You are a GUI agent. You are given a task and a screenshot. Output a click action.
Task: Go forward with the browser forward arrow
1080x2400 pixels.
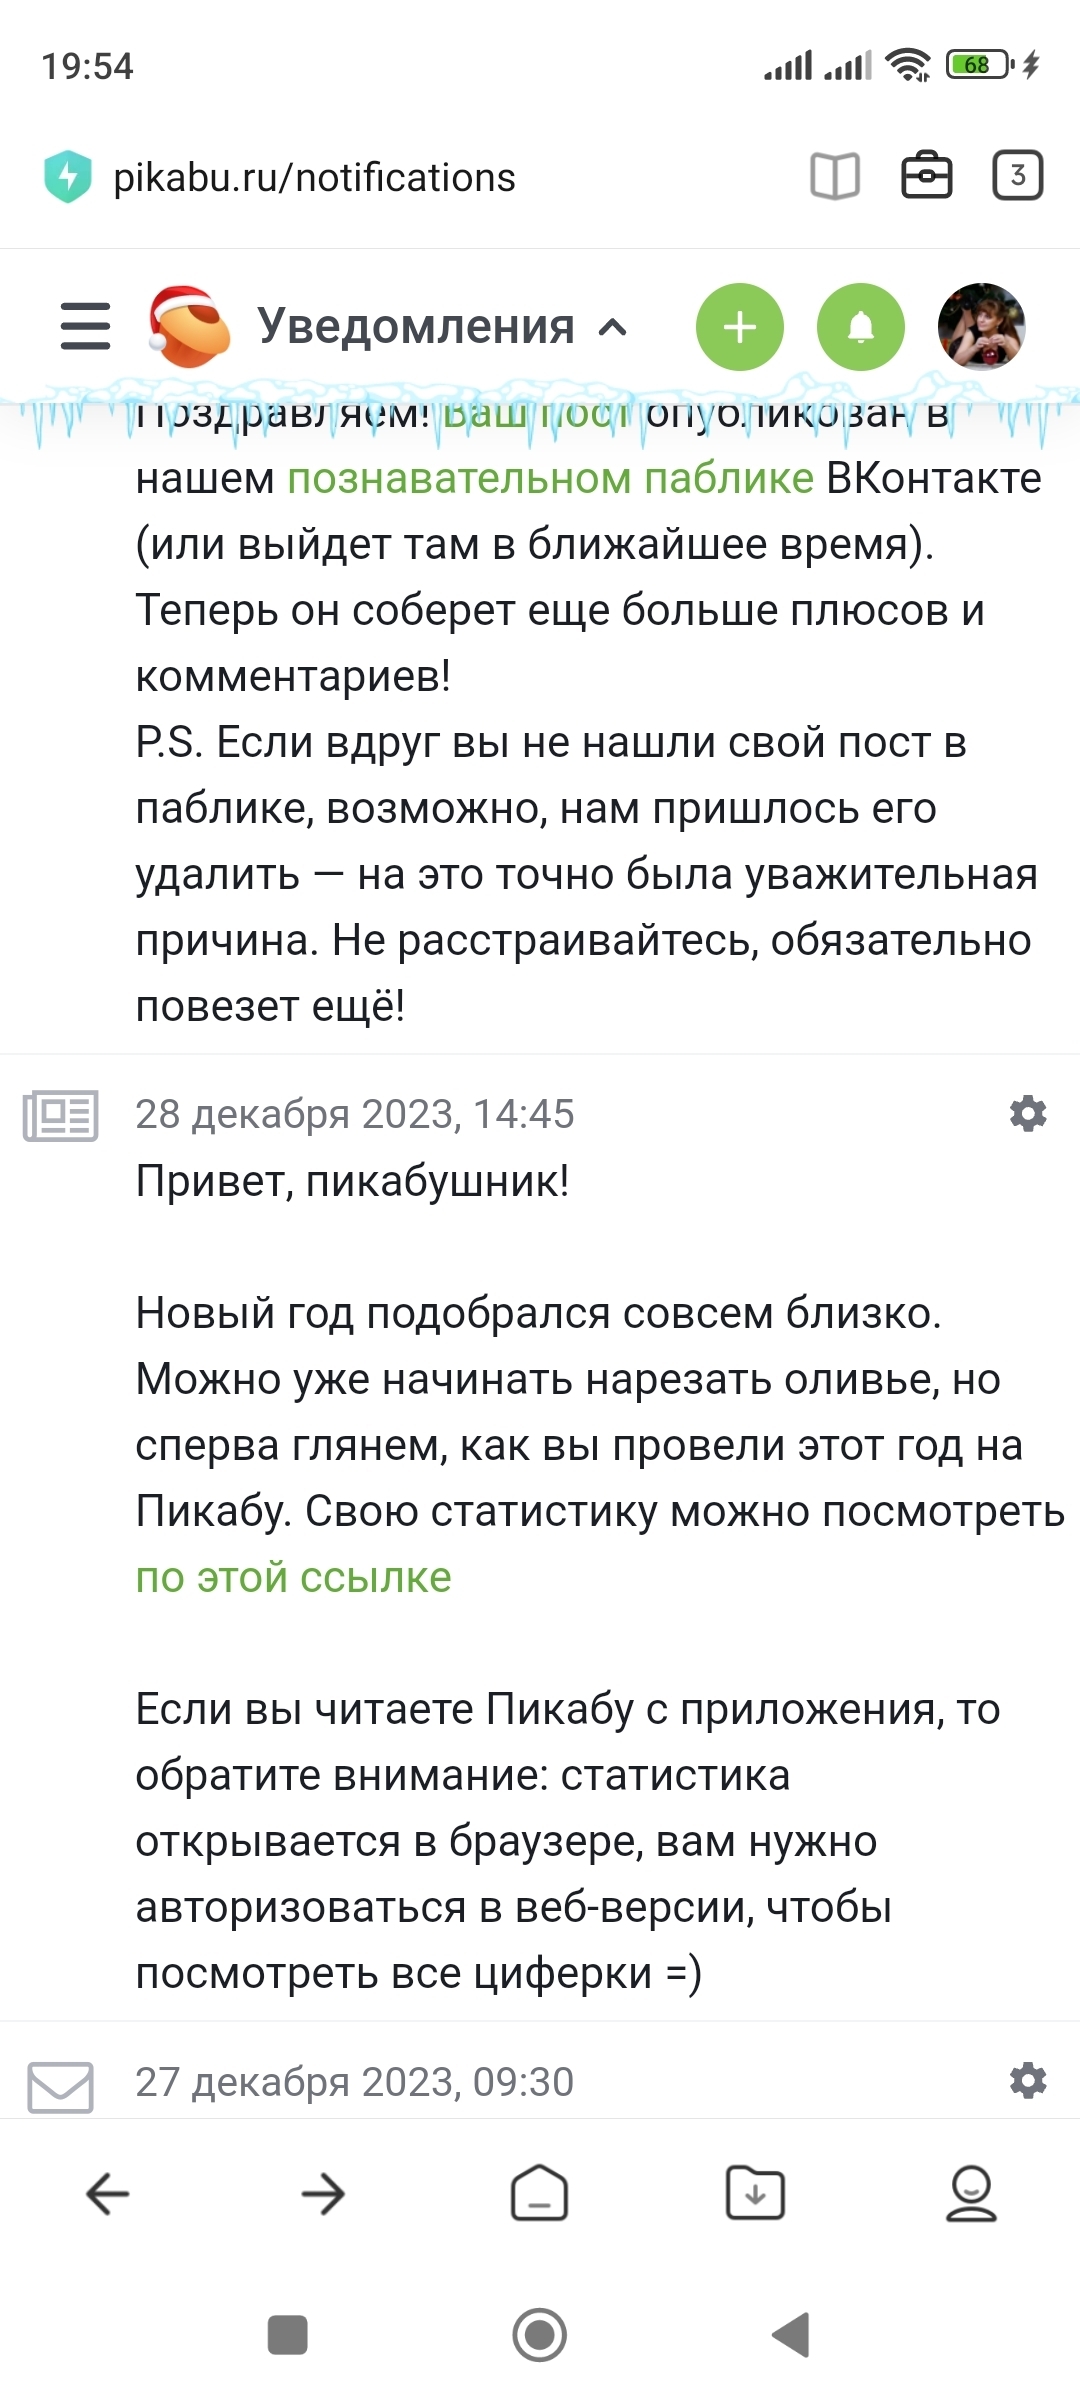click(323, 2194)
